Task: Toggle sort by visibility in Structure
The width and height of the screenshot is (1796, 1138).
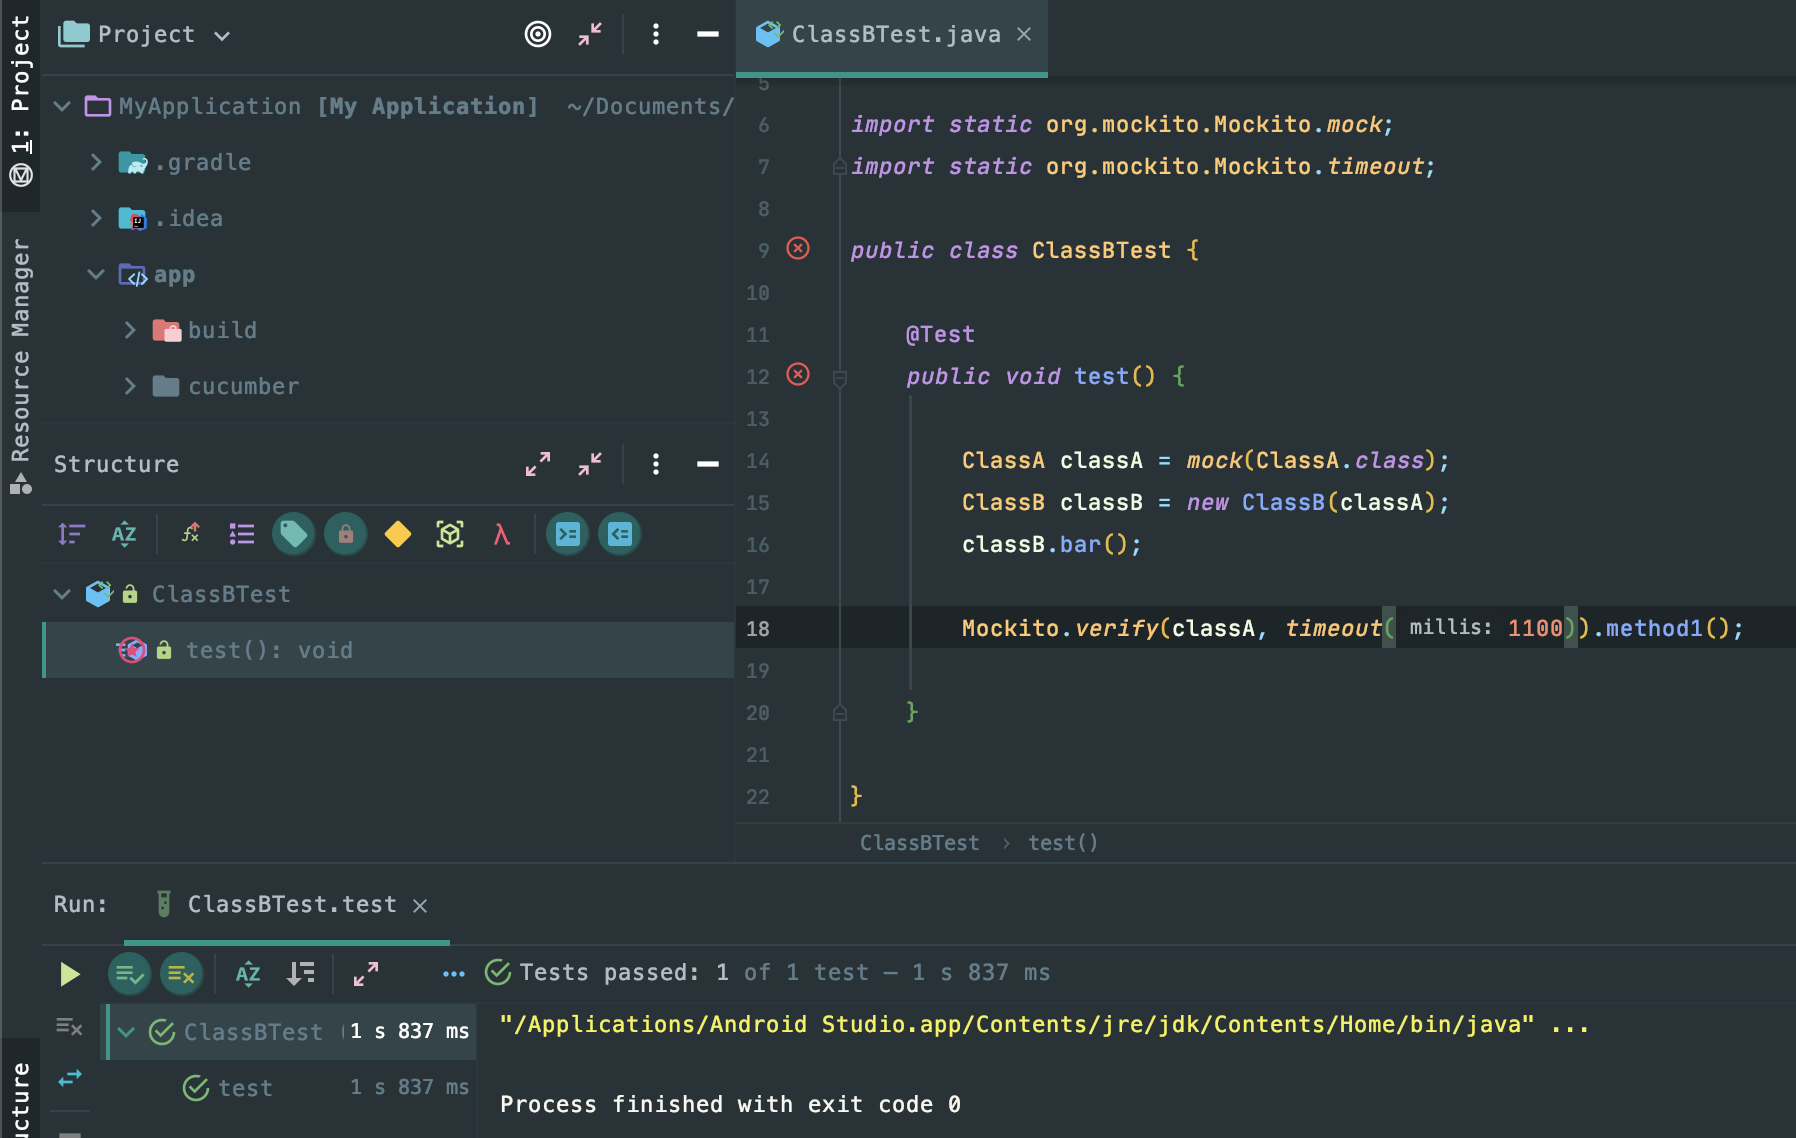Action: [x=71, y=534]
